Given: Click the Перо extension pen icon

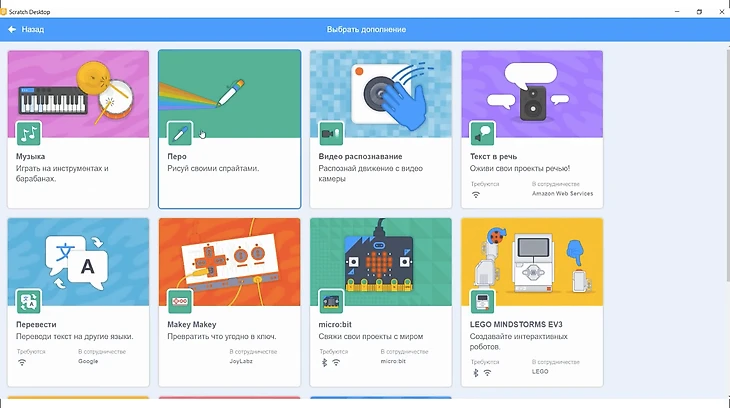Looking at the screenshot, I should (180, 134).
